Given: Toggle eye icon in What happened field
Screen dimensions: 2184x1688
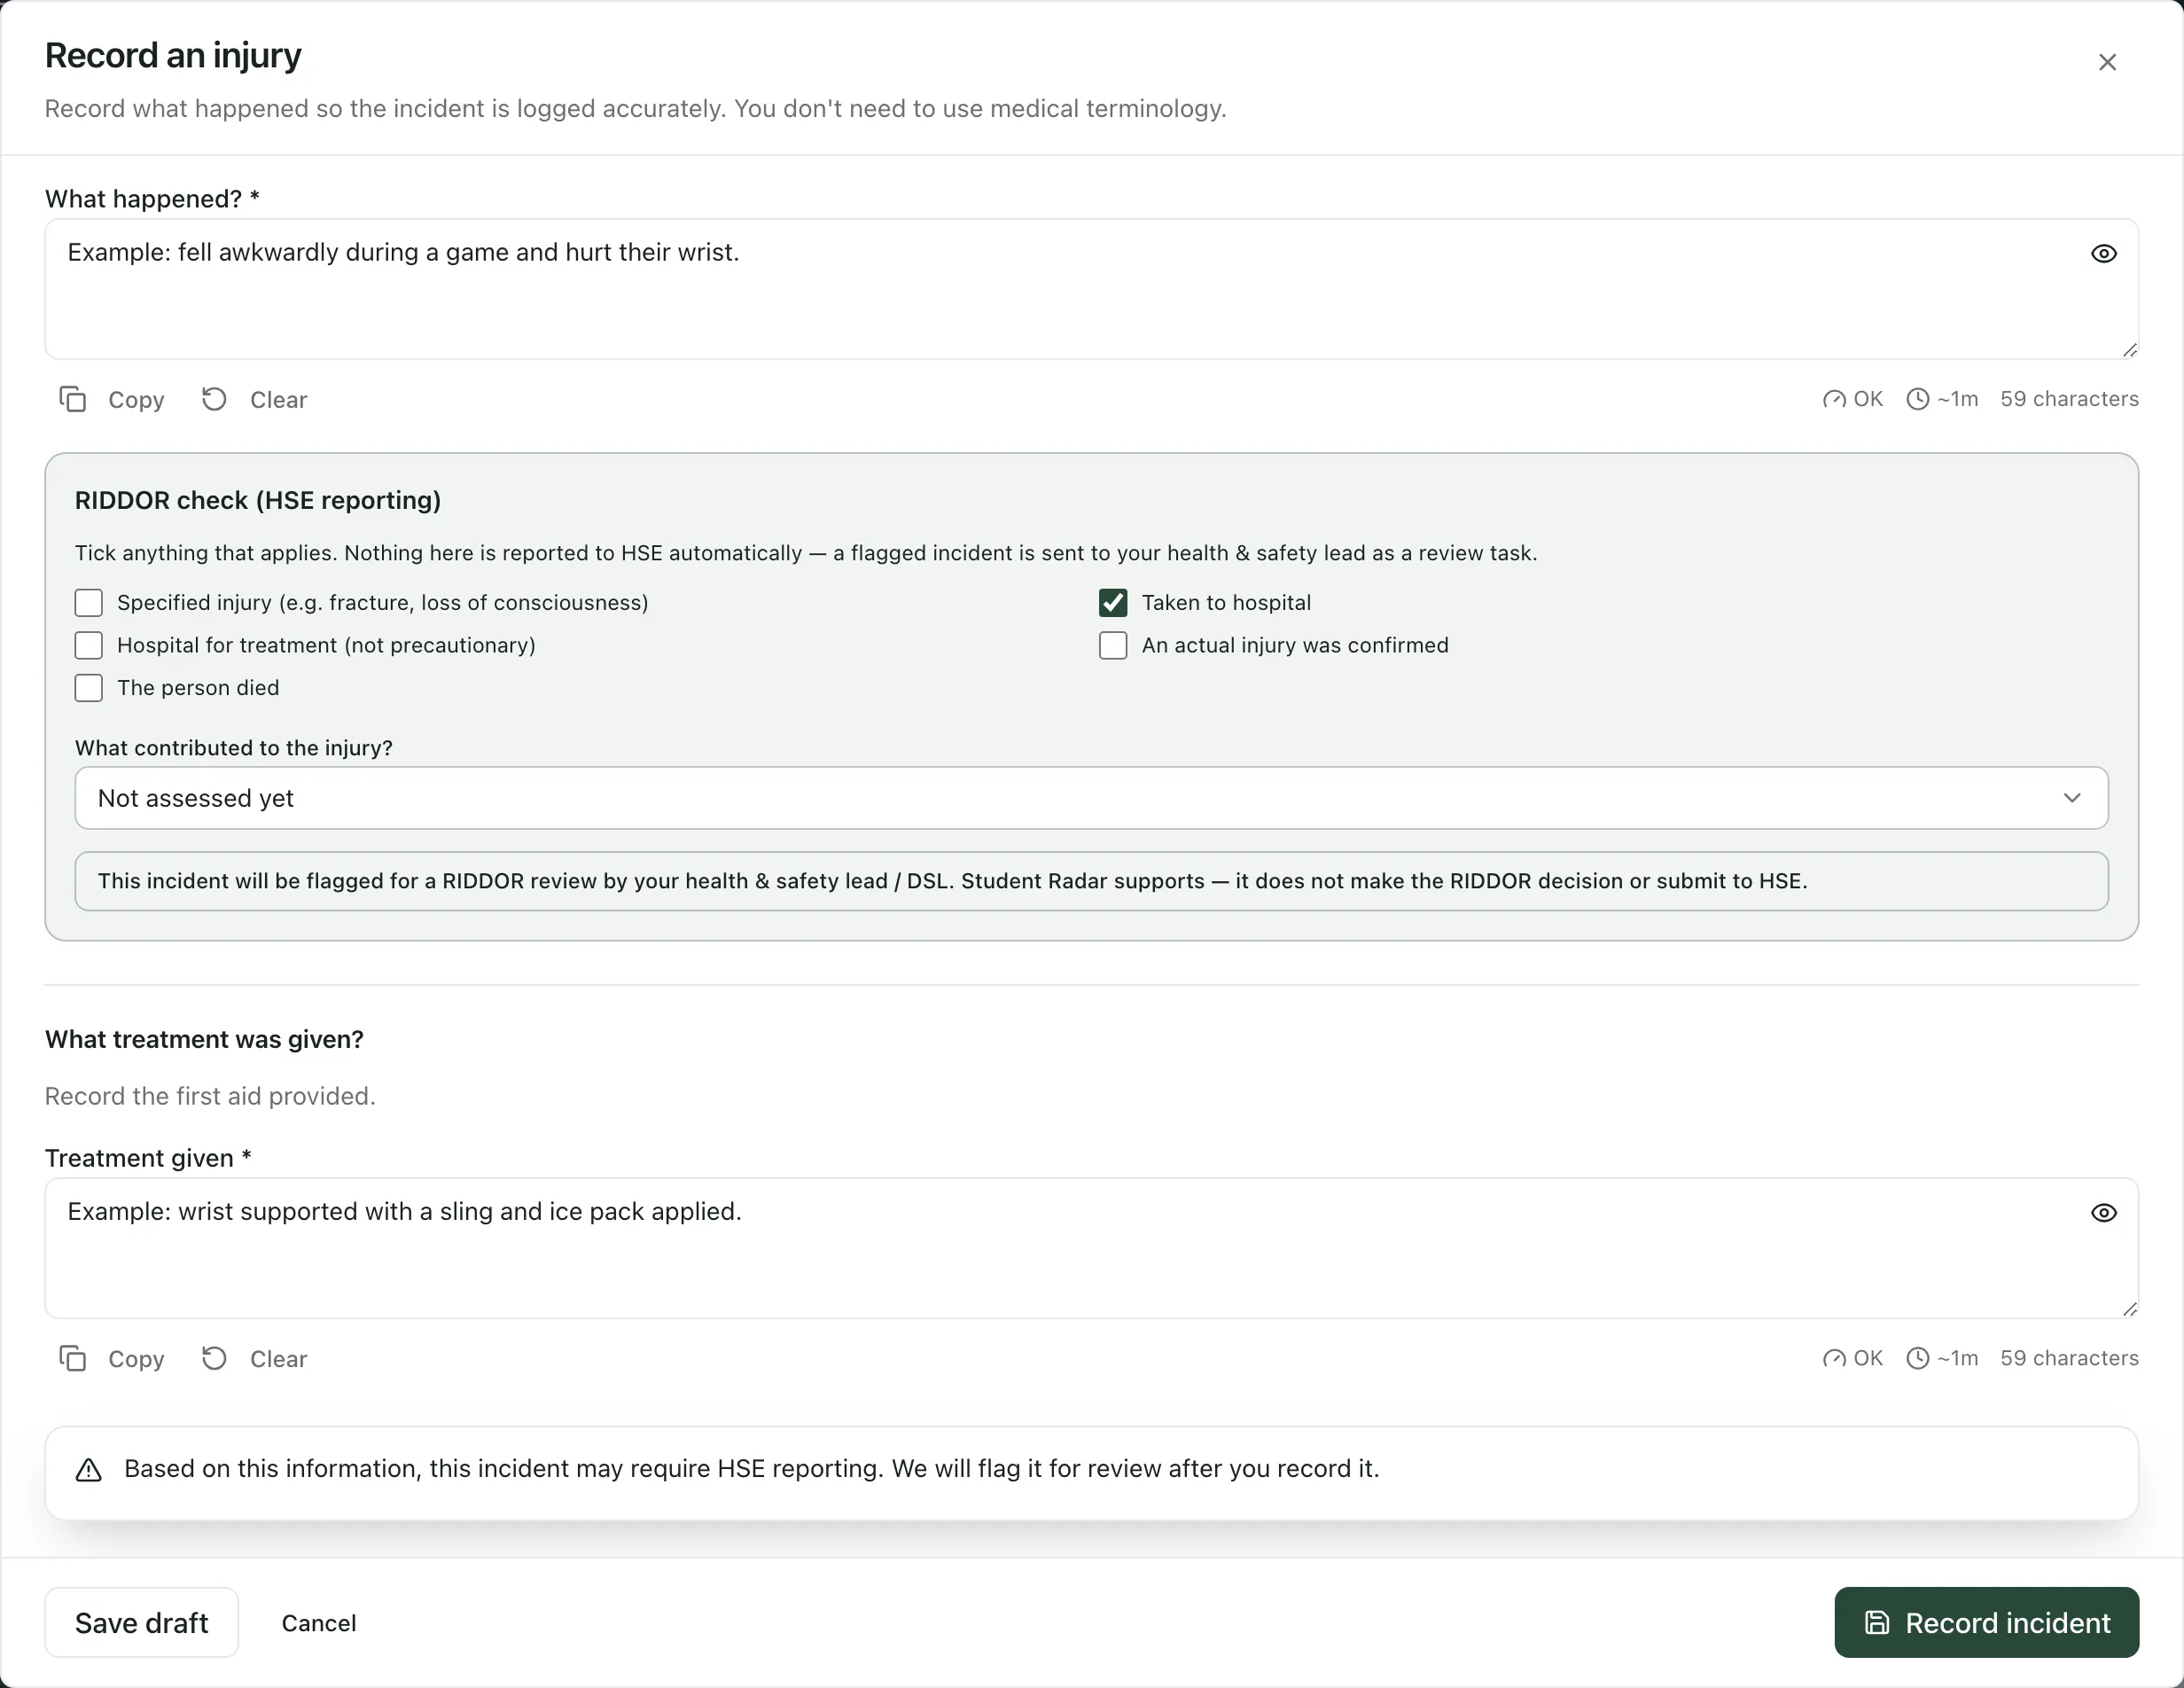Looking at the screenshot, I should [2103, 254].
